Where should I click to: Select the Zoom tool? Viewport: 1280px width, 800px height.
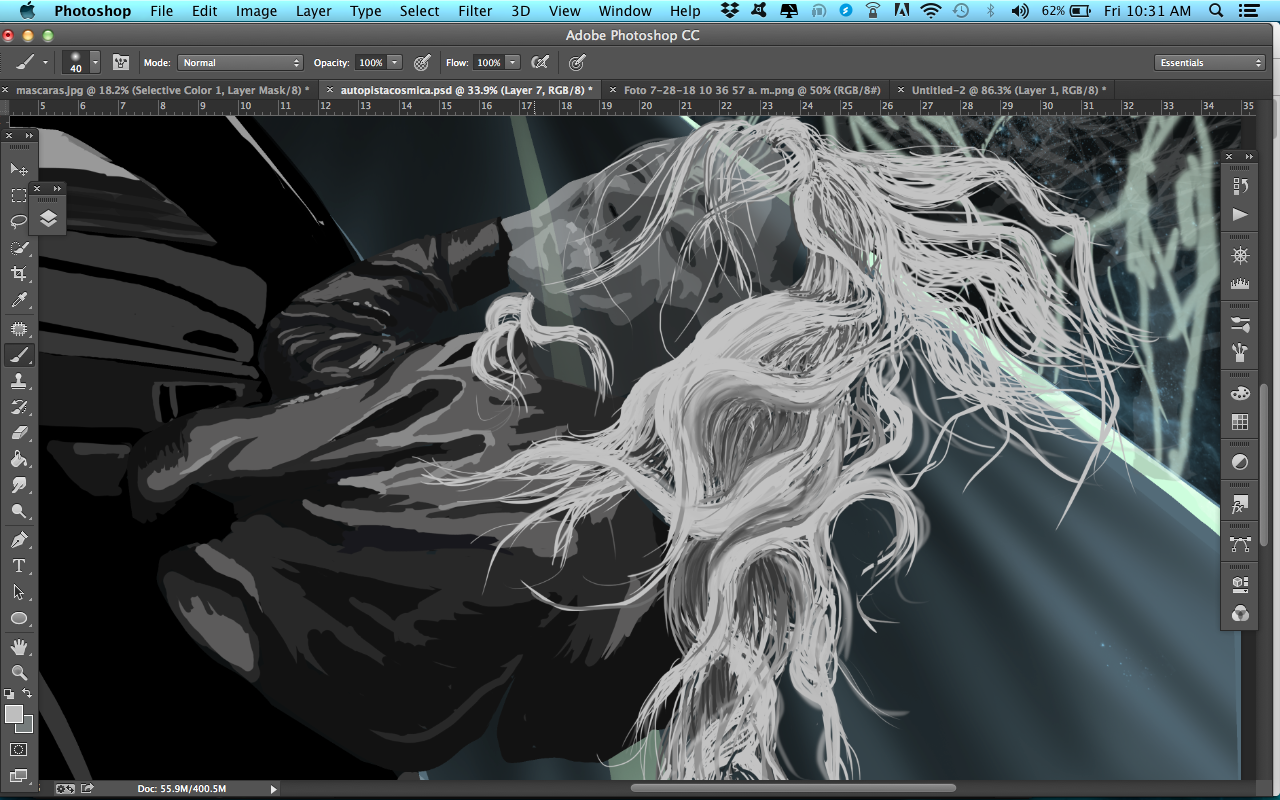coord(19,673)
